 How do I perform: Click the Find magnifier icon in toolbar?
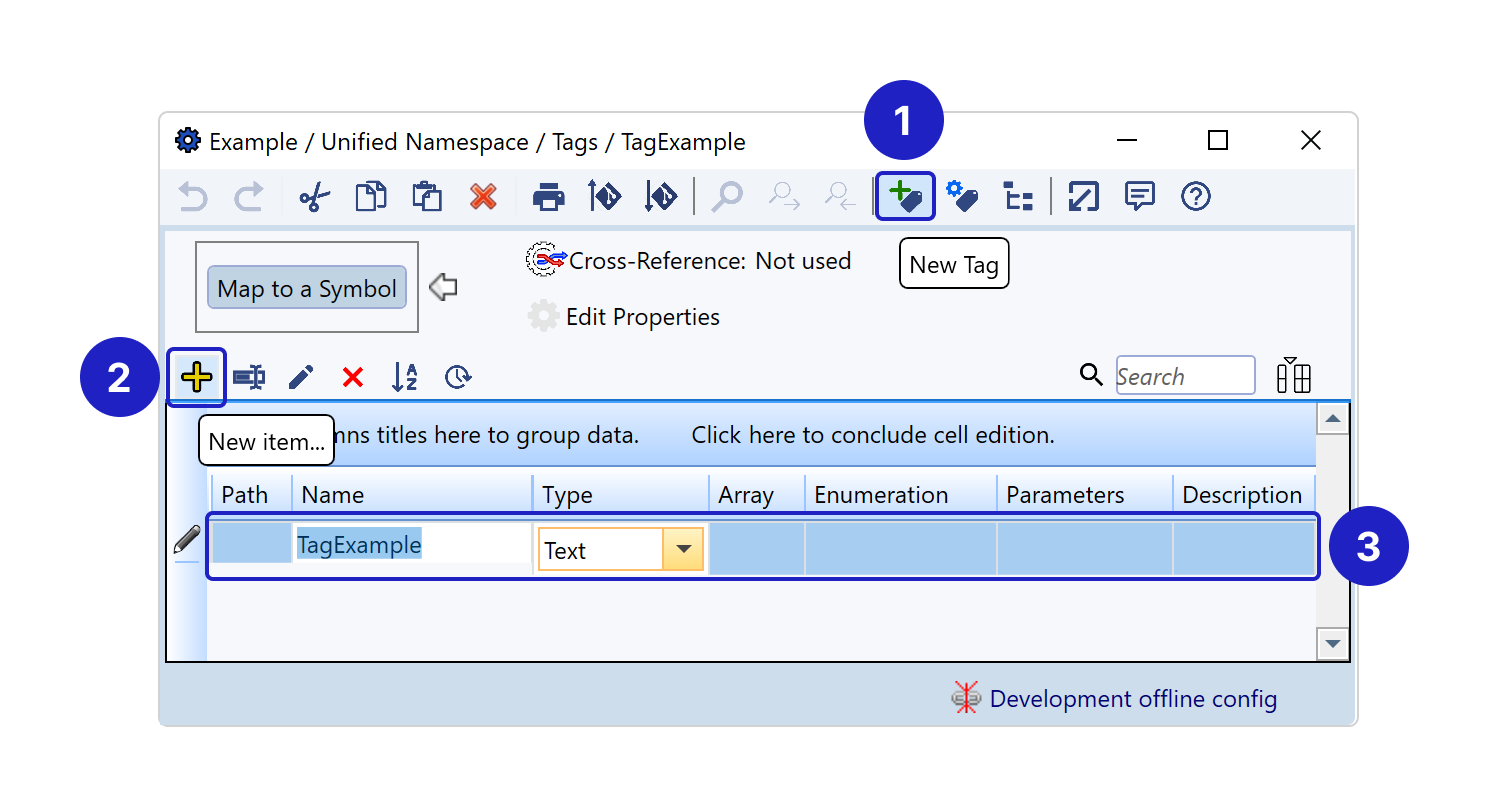click(x=727, y=197)
